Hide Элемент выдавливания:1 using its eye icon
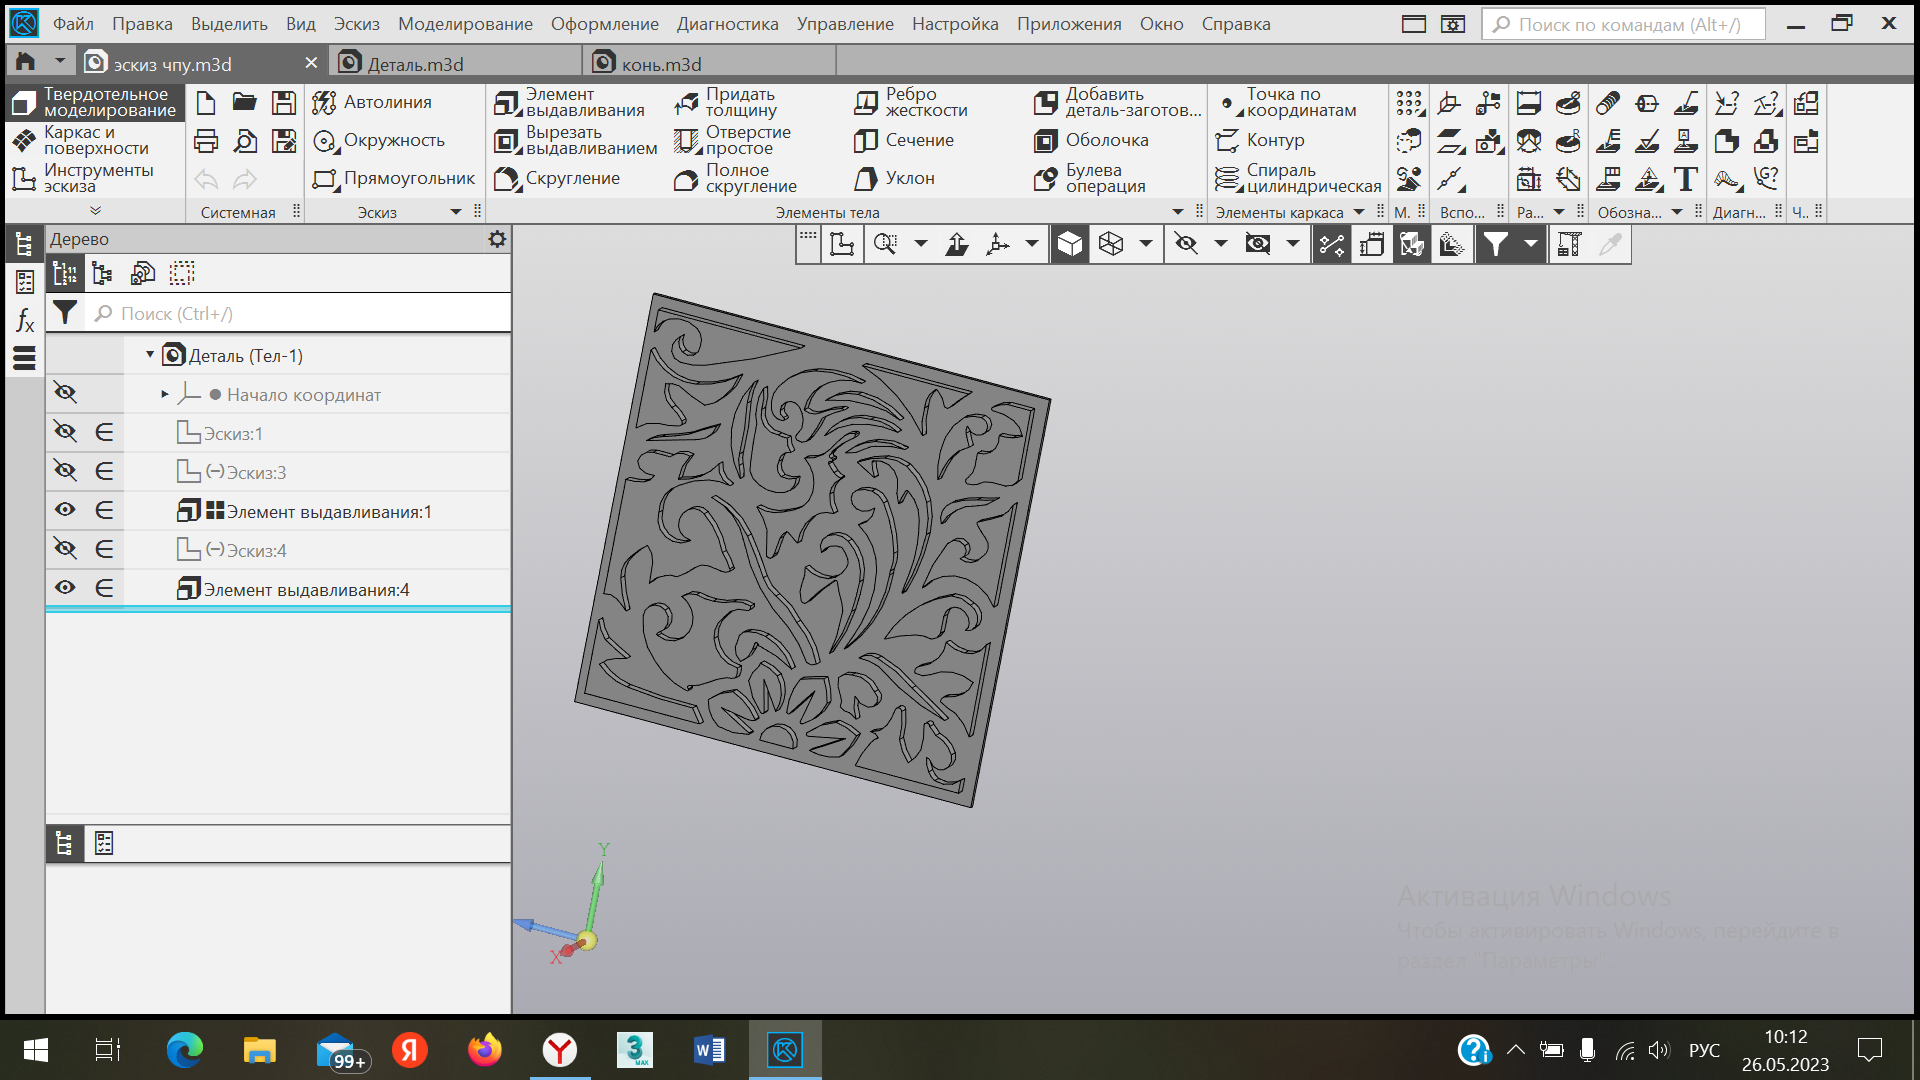1920x1080 pixels. coord(65,510)
